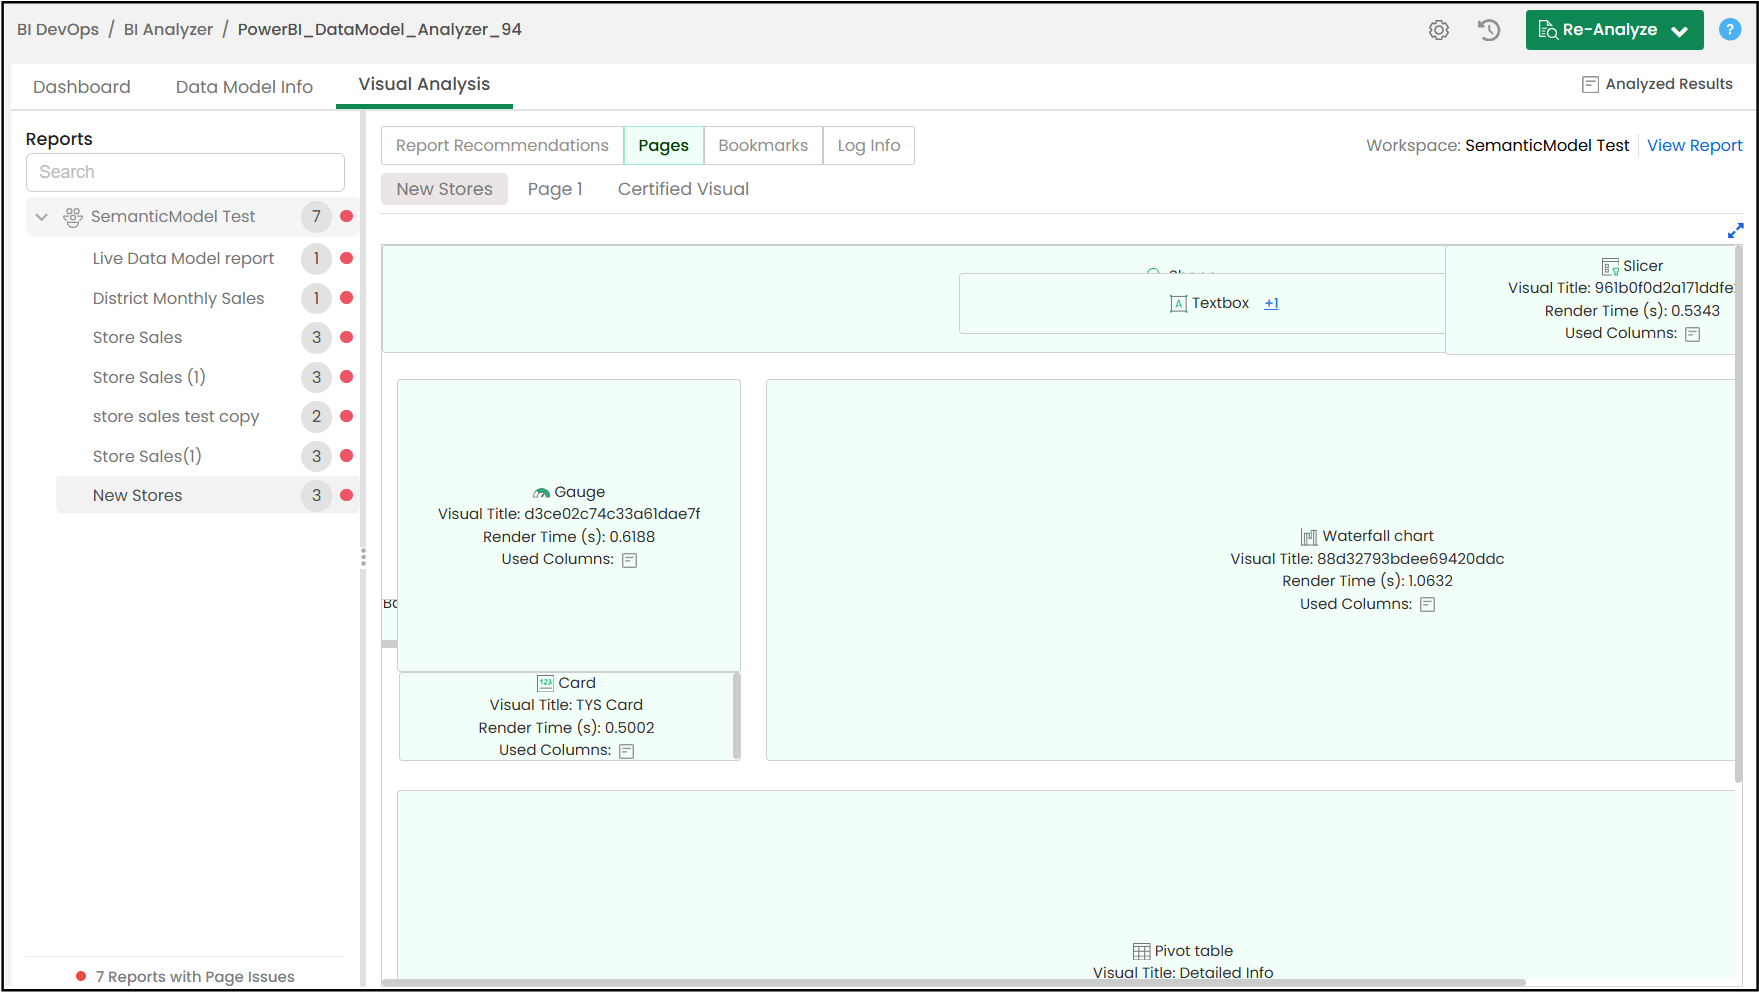Click the Gauge visual type icon

pyautogui.click(x=541, y=493)
